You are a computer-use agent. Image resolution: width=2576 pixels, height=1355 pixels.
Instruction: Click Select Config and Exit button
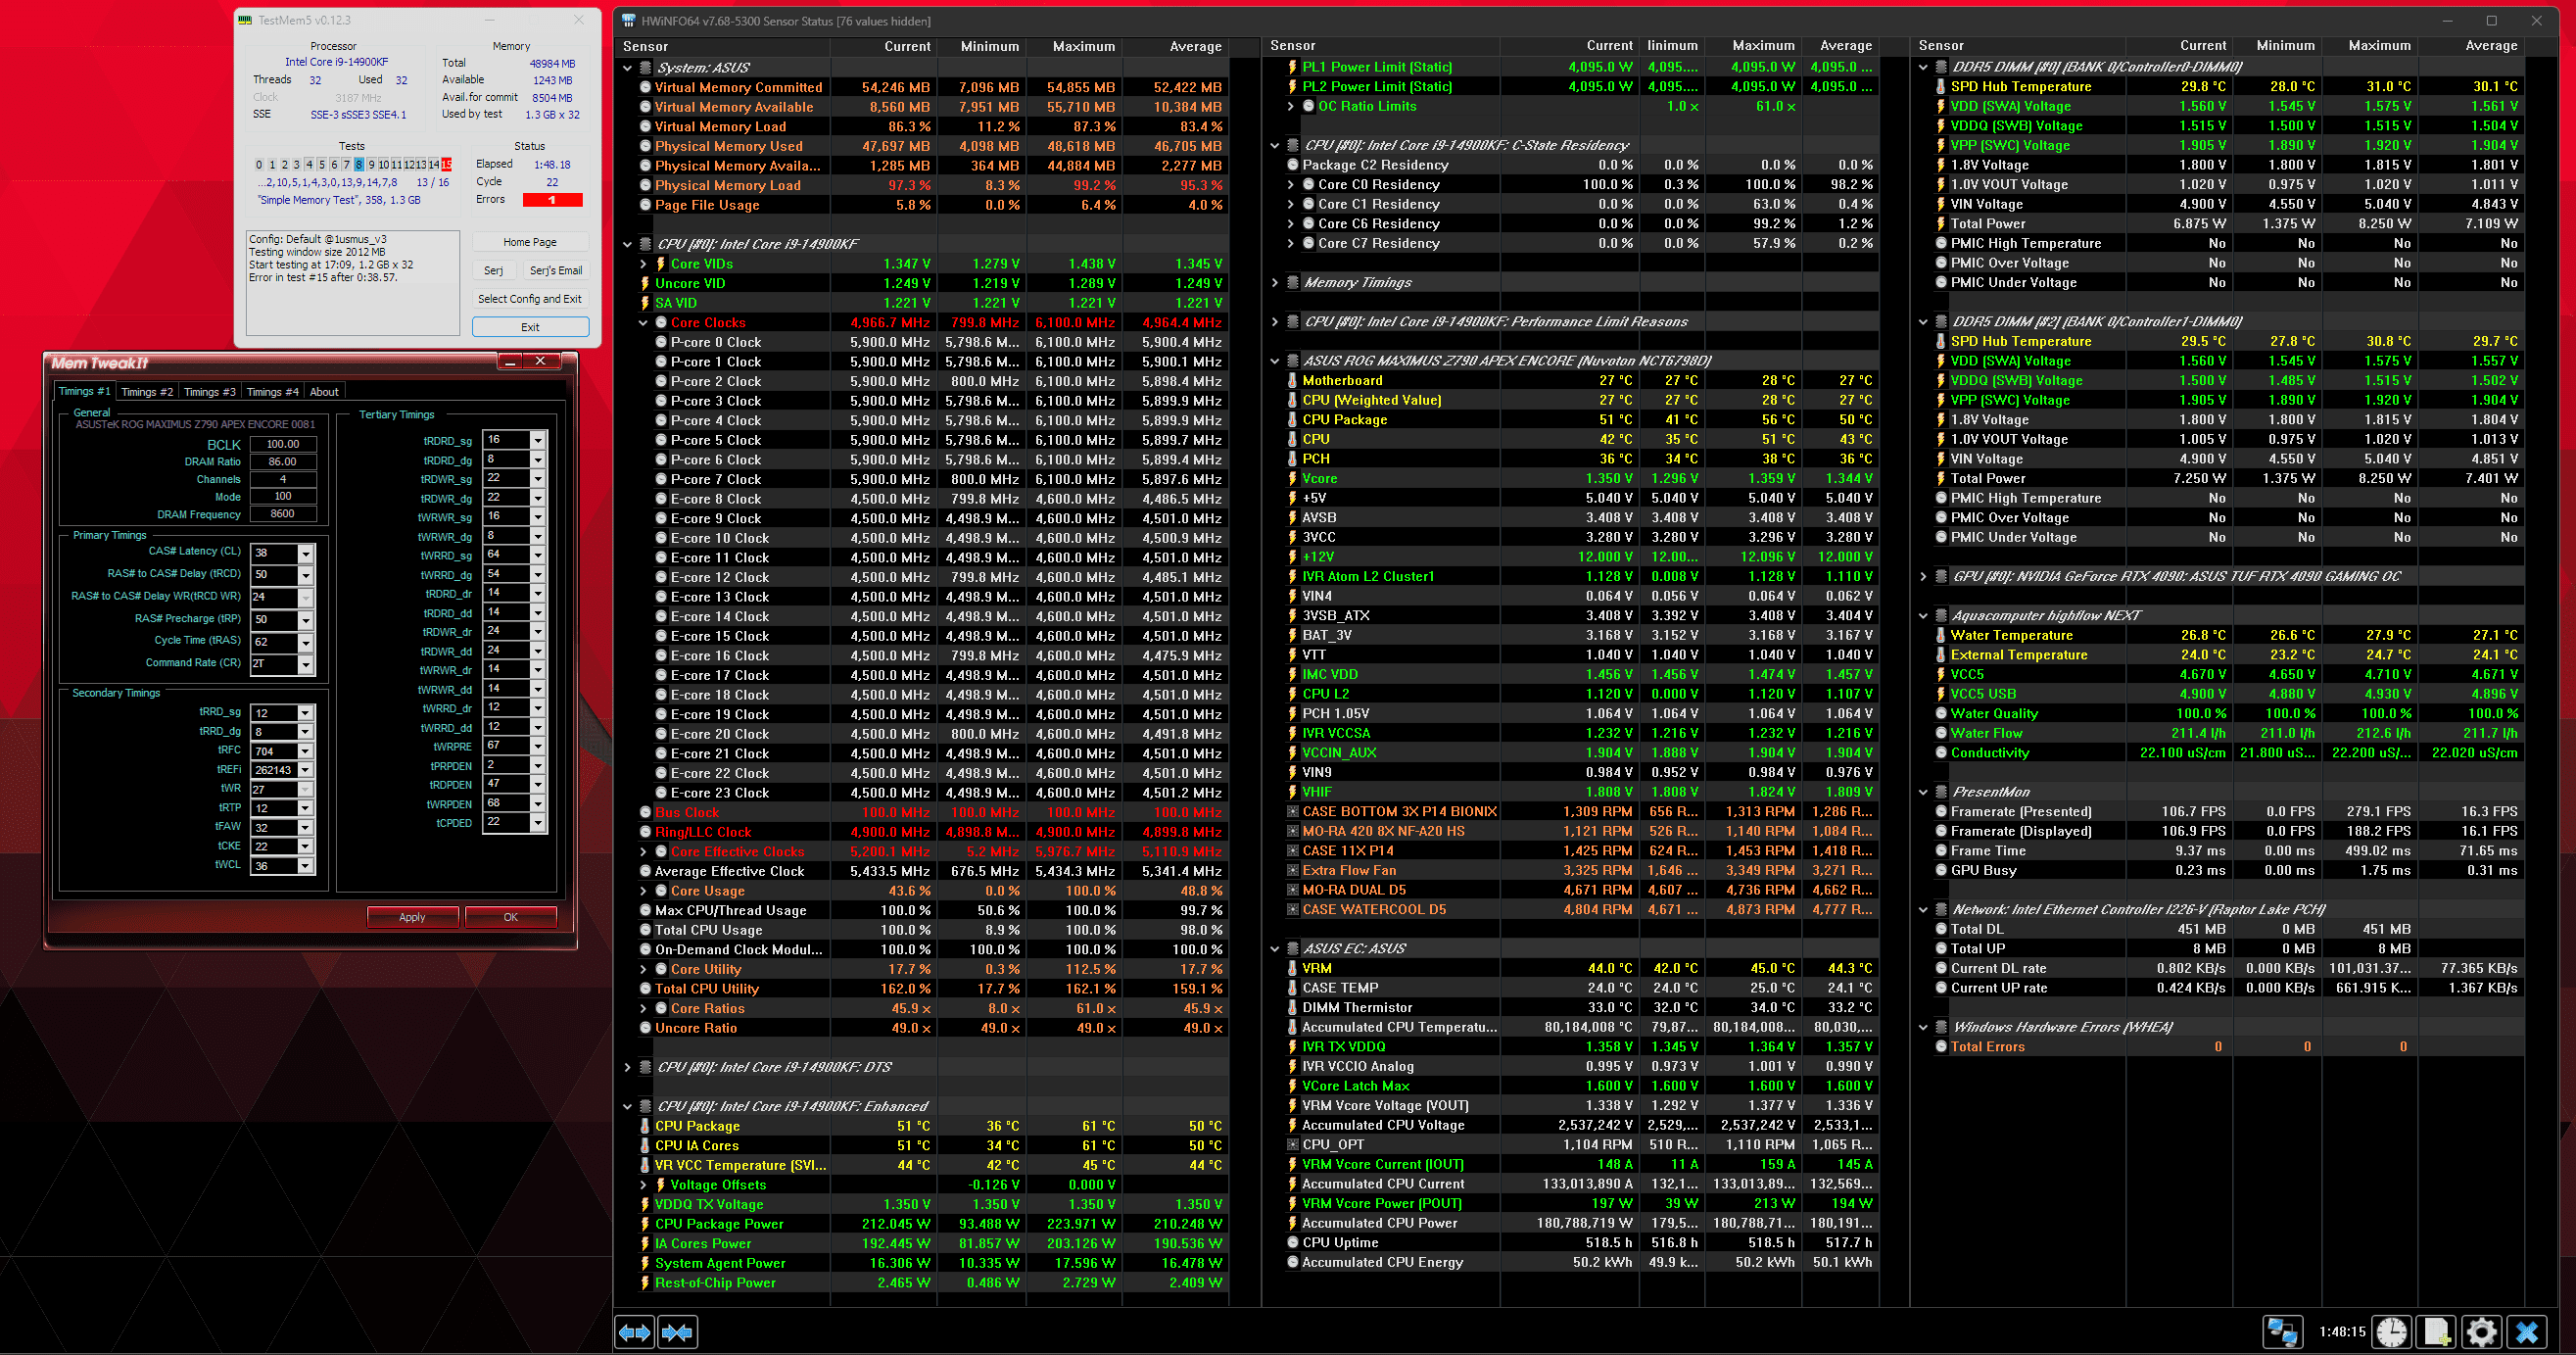point(529,299)
